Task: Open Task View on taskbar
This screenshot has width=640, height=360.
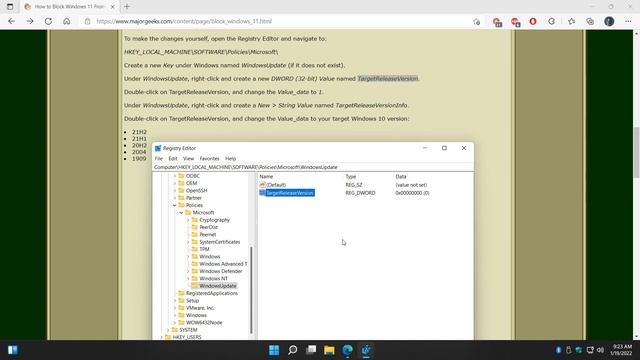Action: pos(311,350)
